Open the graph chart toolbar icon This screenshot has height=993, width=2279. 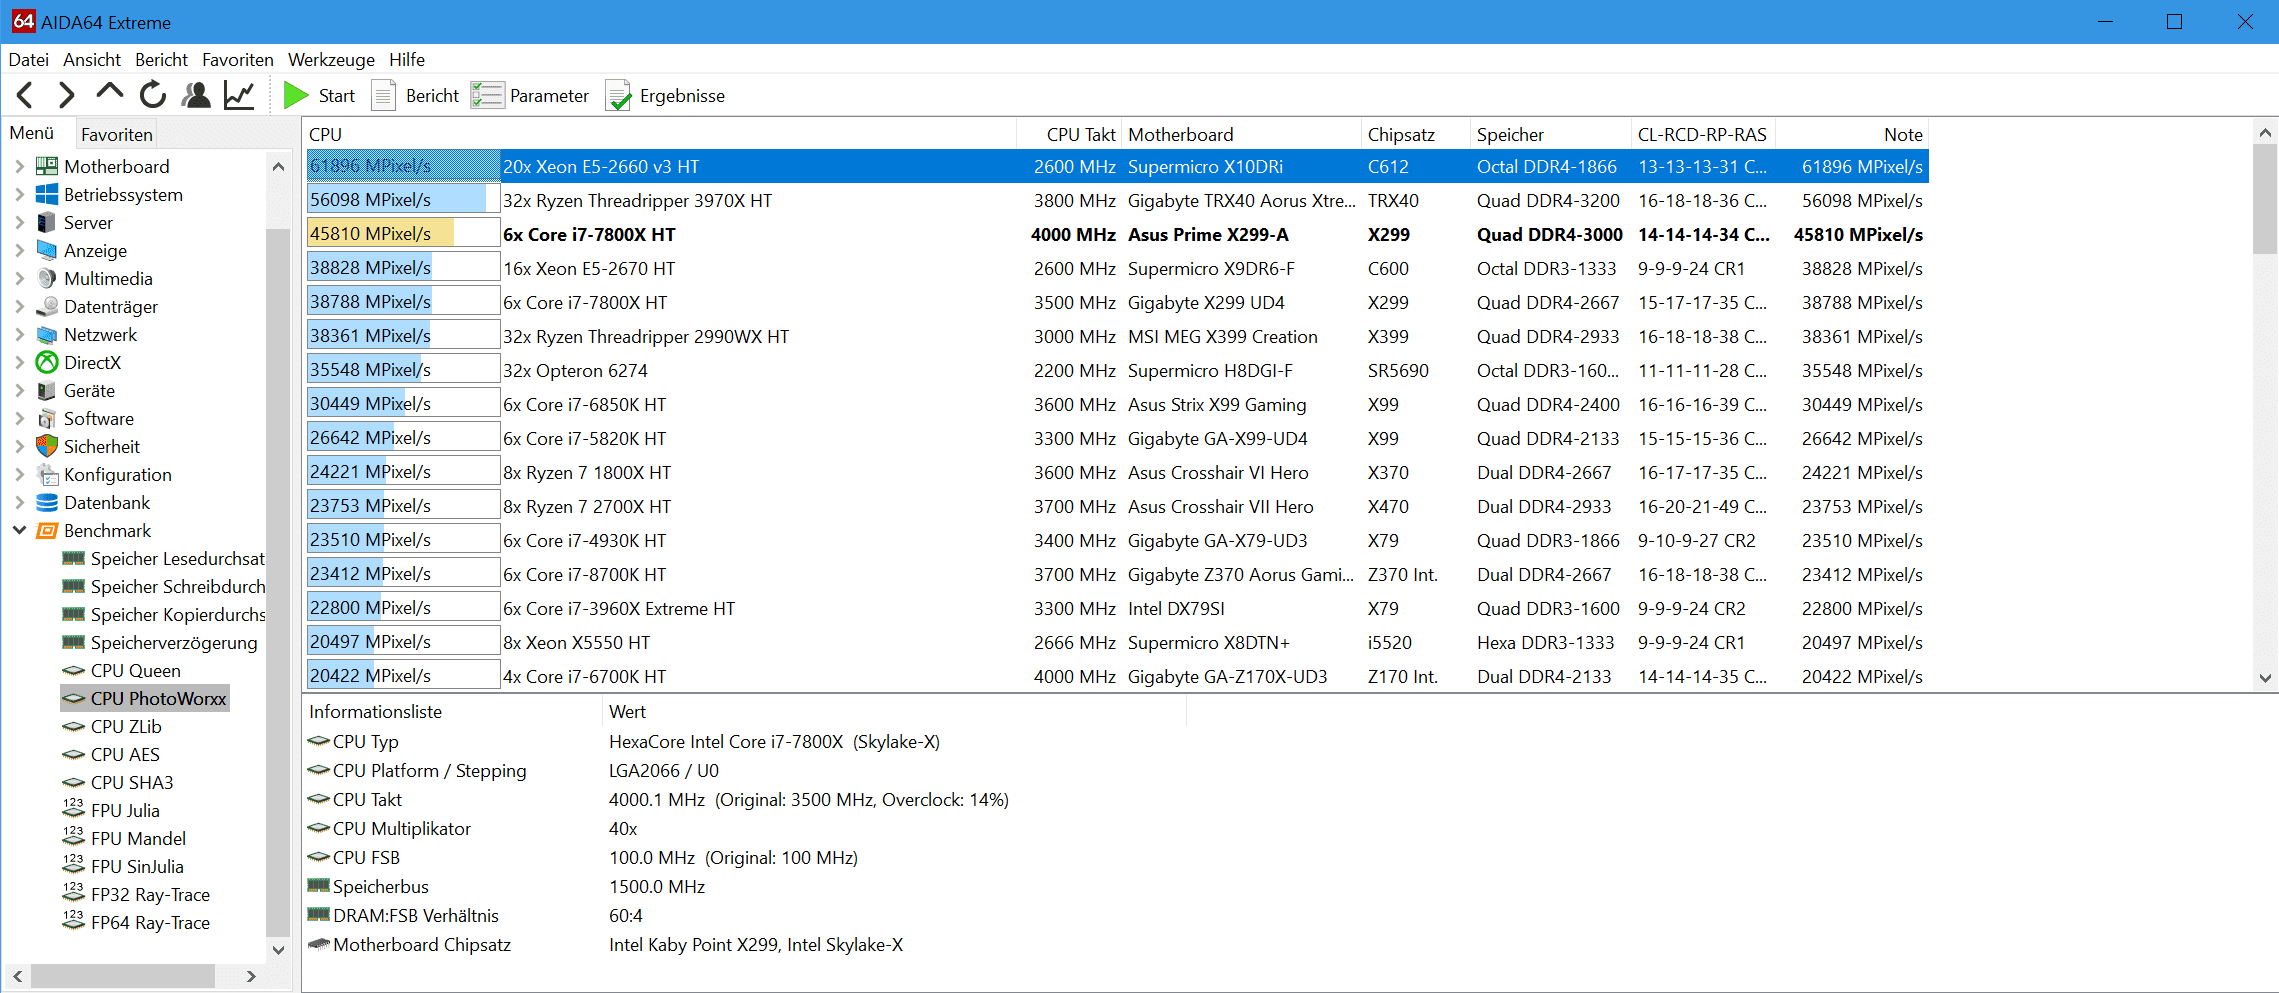click(239, 96)
